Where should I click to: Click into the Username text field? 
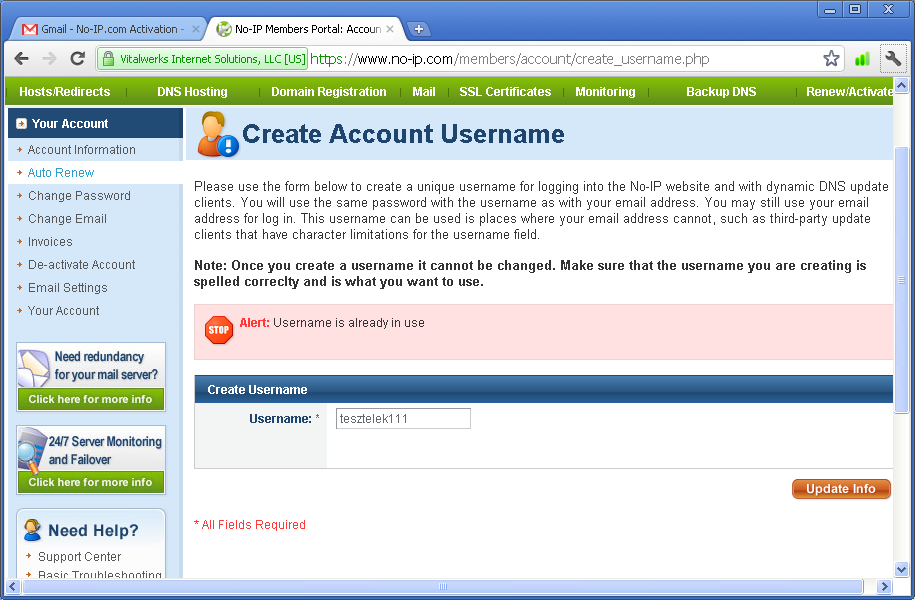[x=403, y=418]
